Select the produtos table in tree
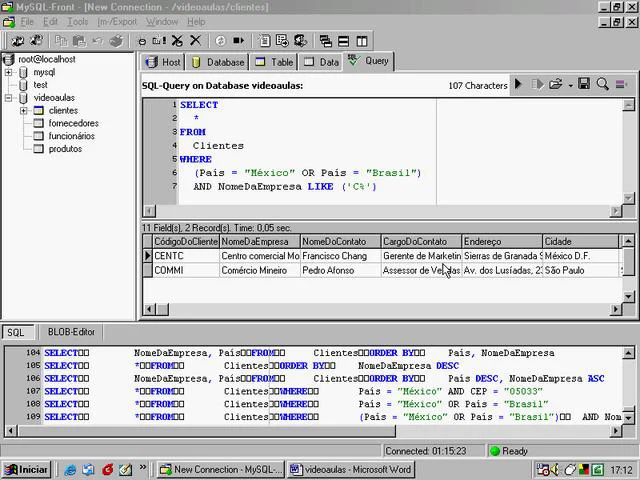The height and width of the screenshot is (480, 640). click(65, 149)
